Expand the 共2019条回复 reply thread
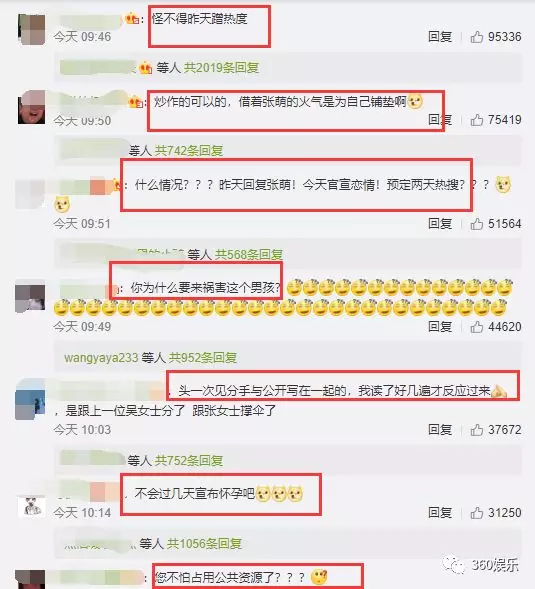 tap(221, 68)
